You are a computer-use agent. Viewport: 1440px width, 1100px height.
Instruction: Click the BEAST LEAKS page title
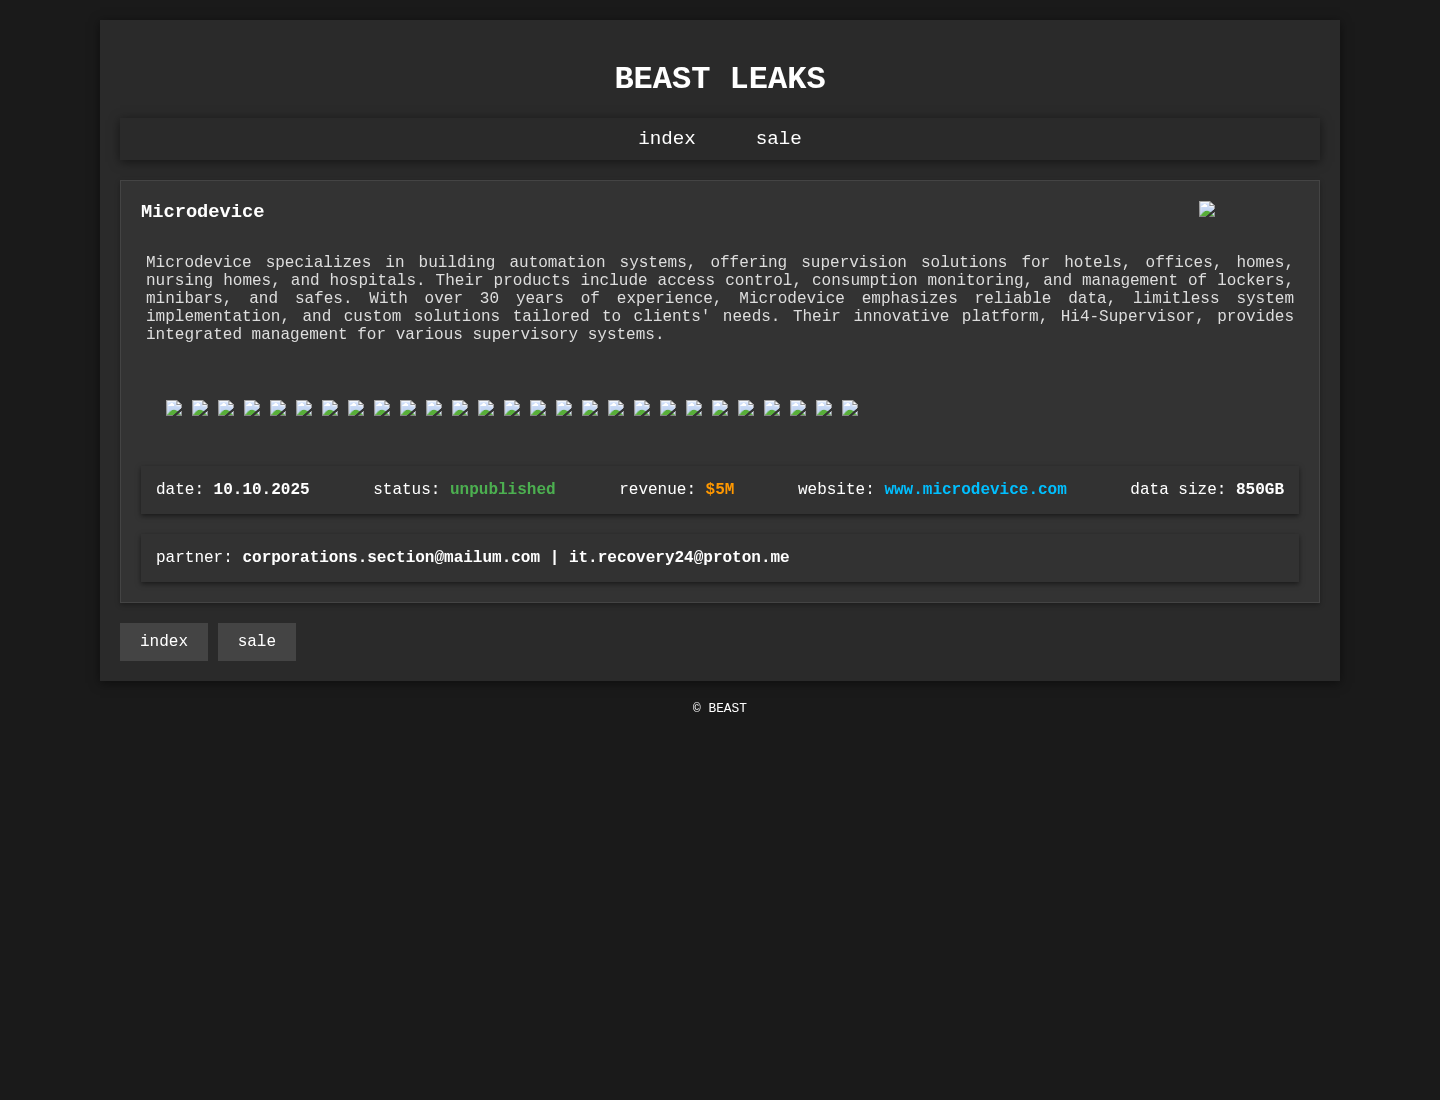(x=720, y=79)
